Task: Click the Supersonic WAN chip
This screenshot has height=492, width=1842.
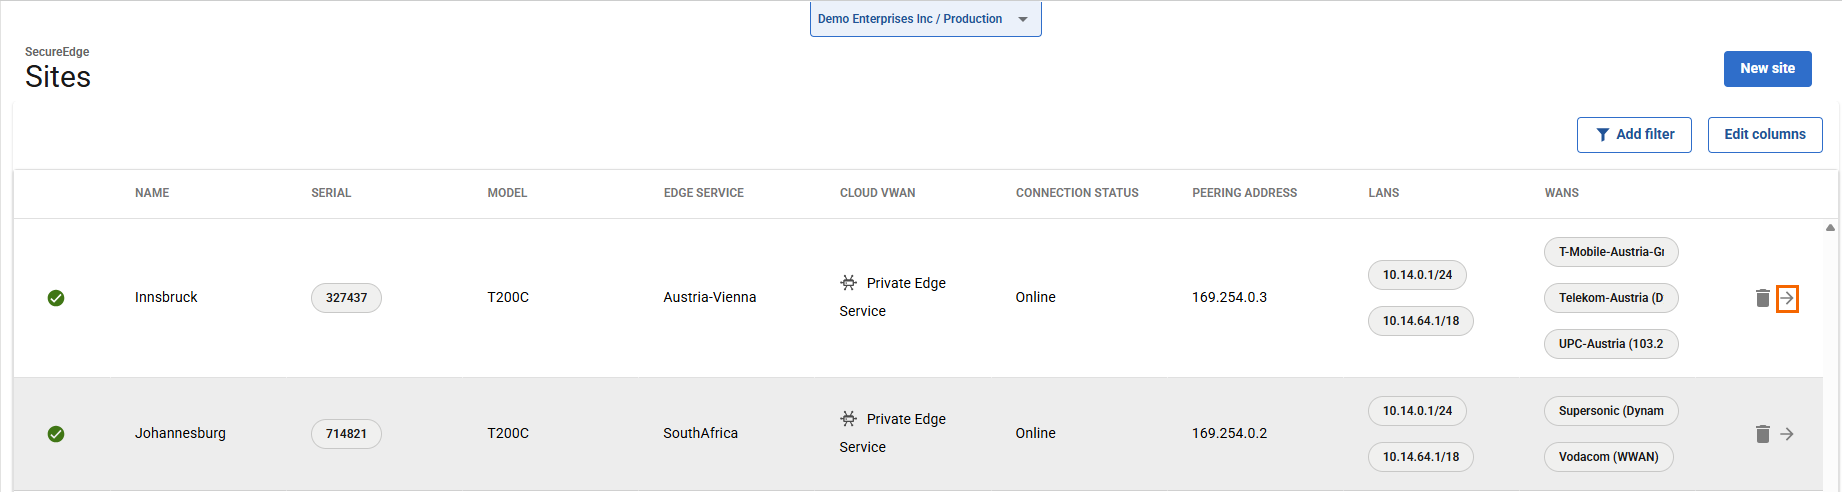Action: pos(1611,411)
